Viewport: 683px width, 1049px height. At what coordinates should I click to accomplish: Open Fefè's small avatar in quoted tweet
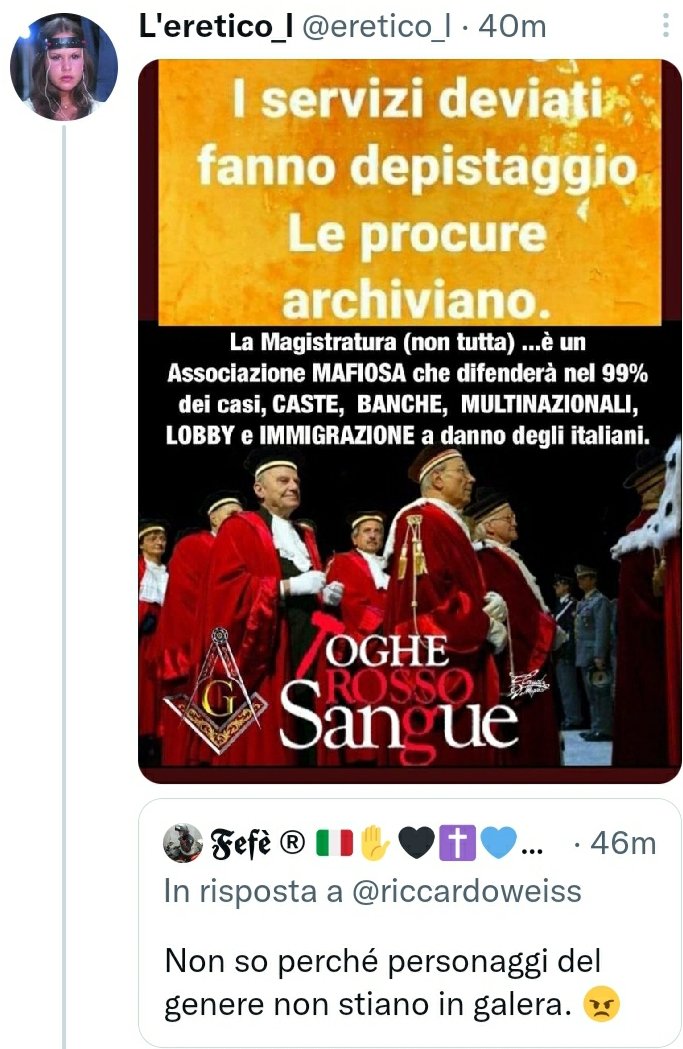[183, 843]
